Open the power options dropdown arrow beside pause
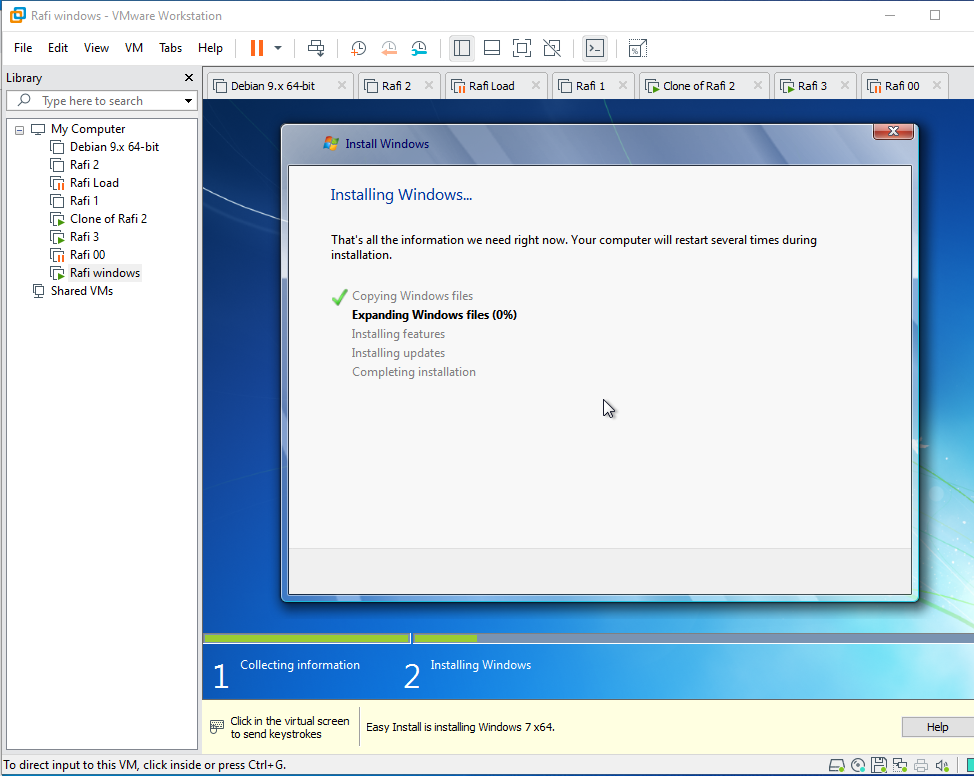The height and width of the screenshot is (776, 974). (278, 48)
